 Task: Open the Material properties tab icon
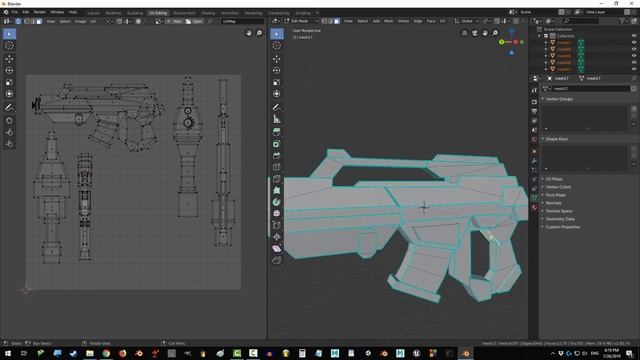point(534,207)
